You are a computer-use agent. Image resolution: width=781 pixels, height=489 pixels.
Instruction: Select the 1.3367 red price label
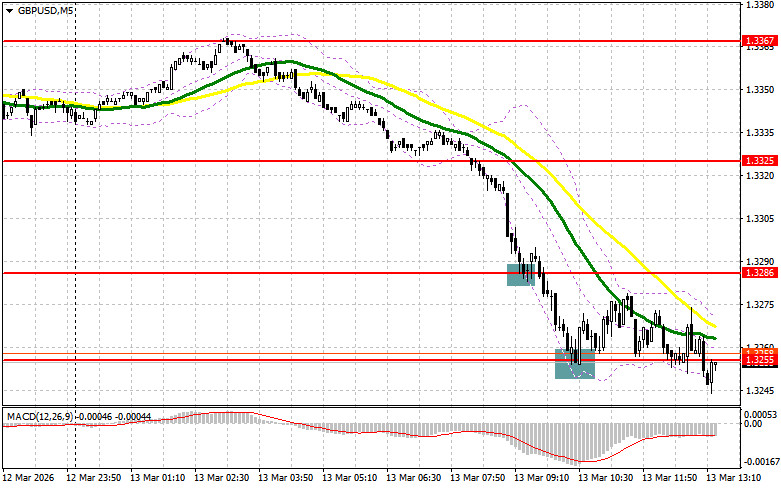[760, 41]
